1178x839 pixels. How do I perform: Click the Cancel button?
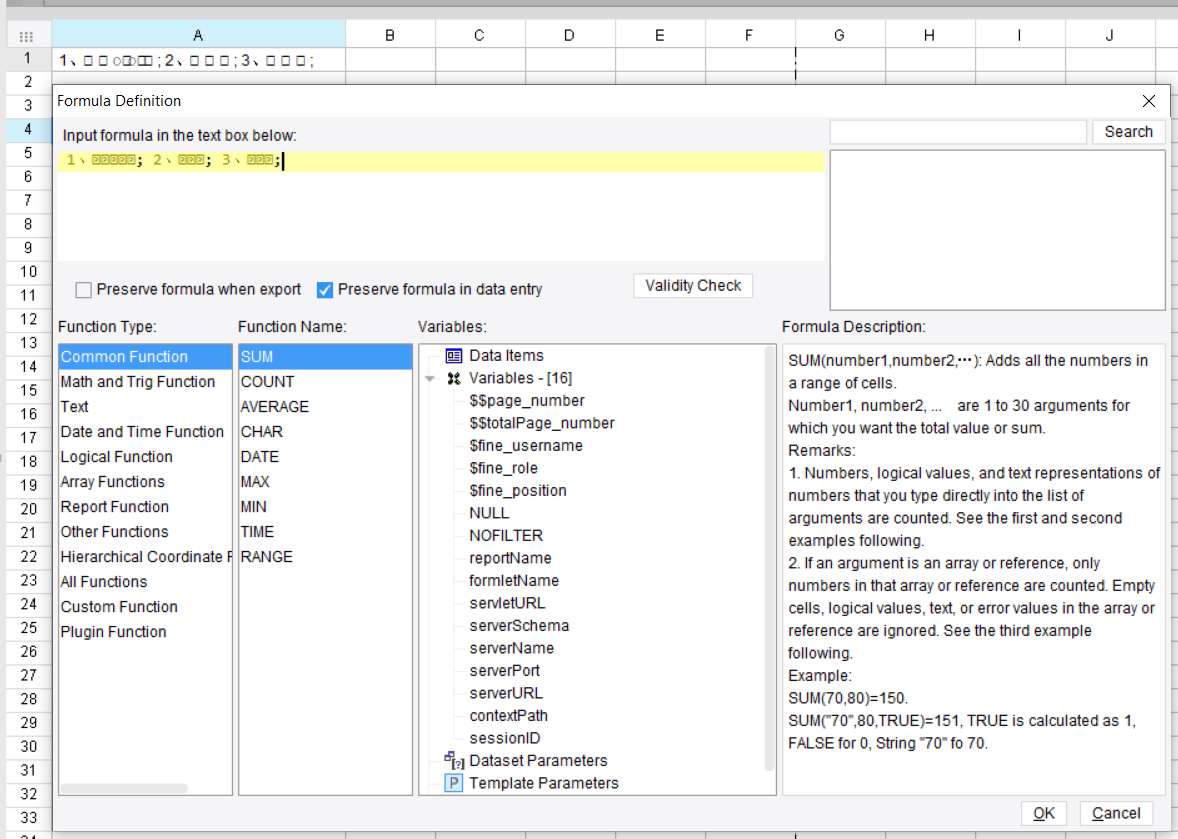[x=1115, y=813]
